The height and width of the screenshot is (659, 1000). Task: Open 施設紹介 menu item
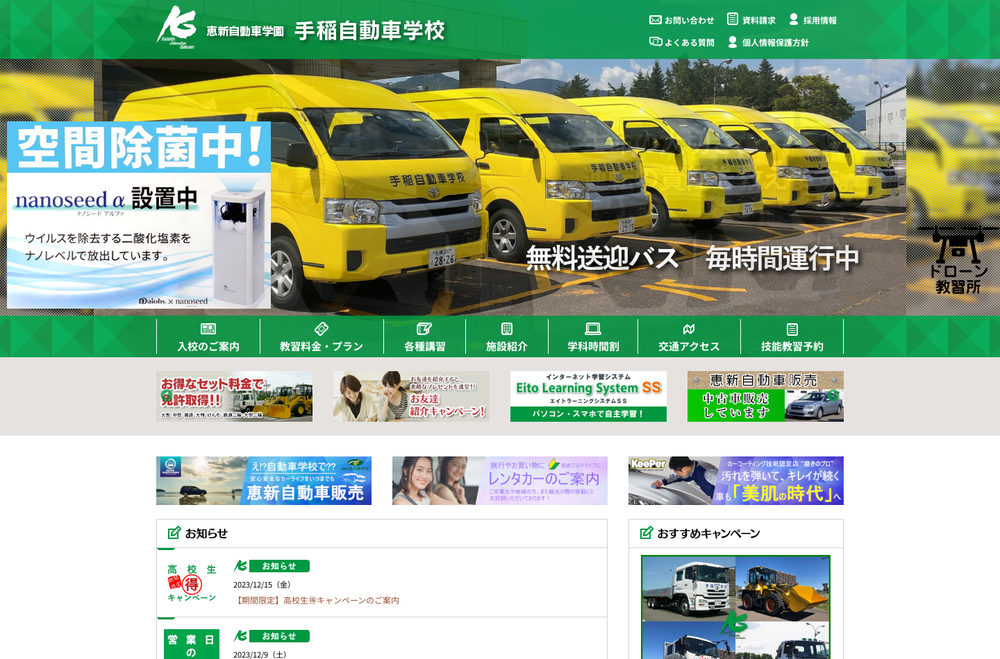tap(507, 336)
